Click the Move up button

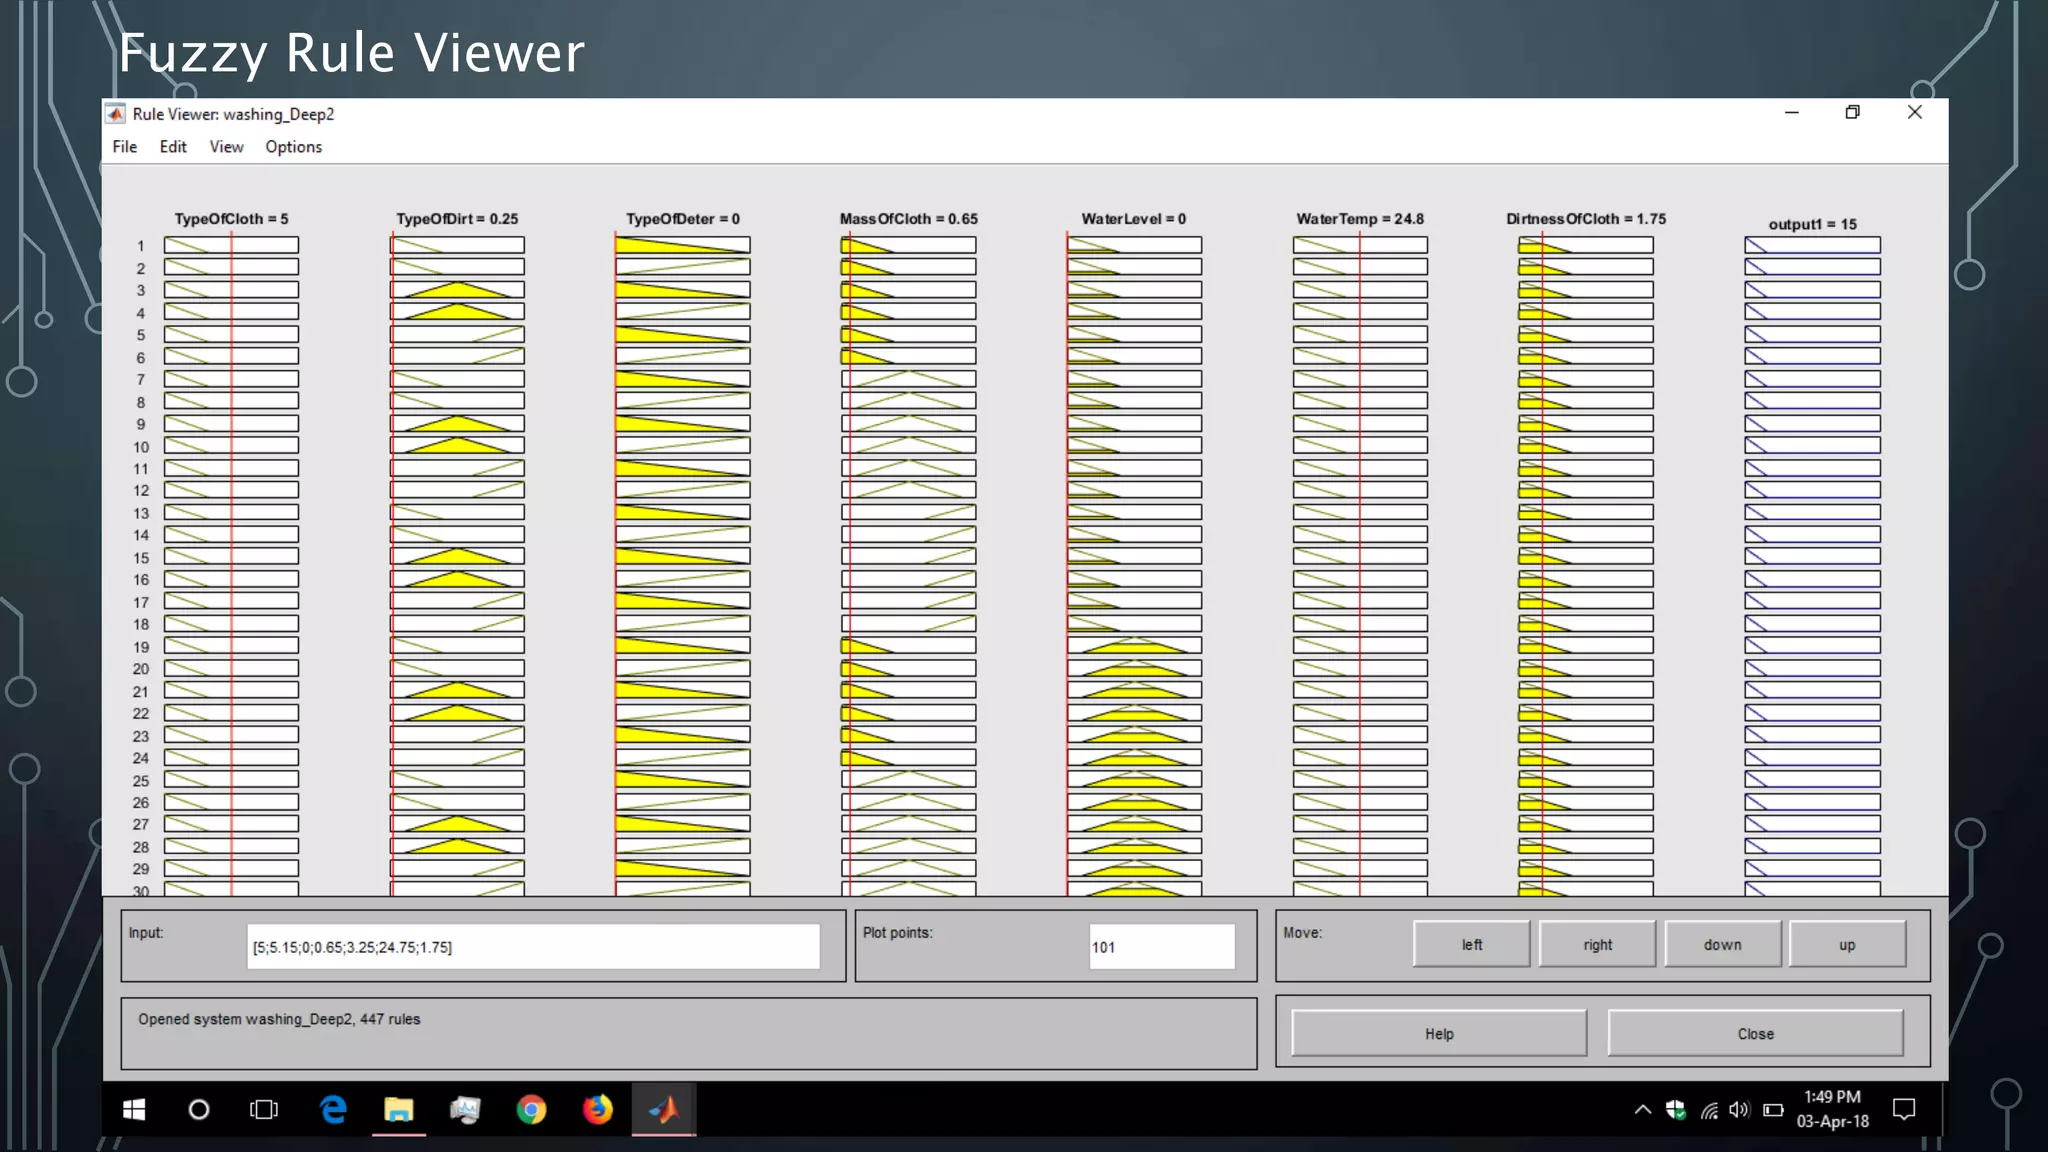tap(1847, 944)
